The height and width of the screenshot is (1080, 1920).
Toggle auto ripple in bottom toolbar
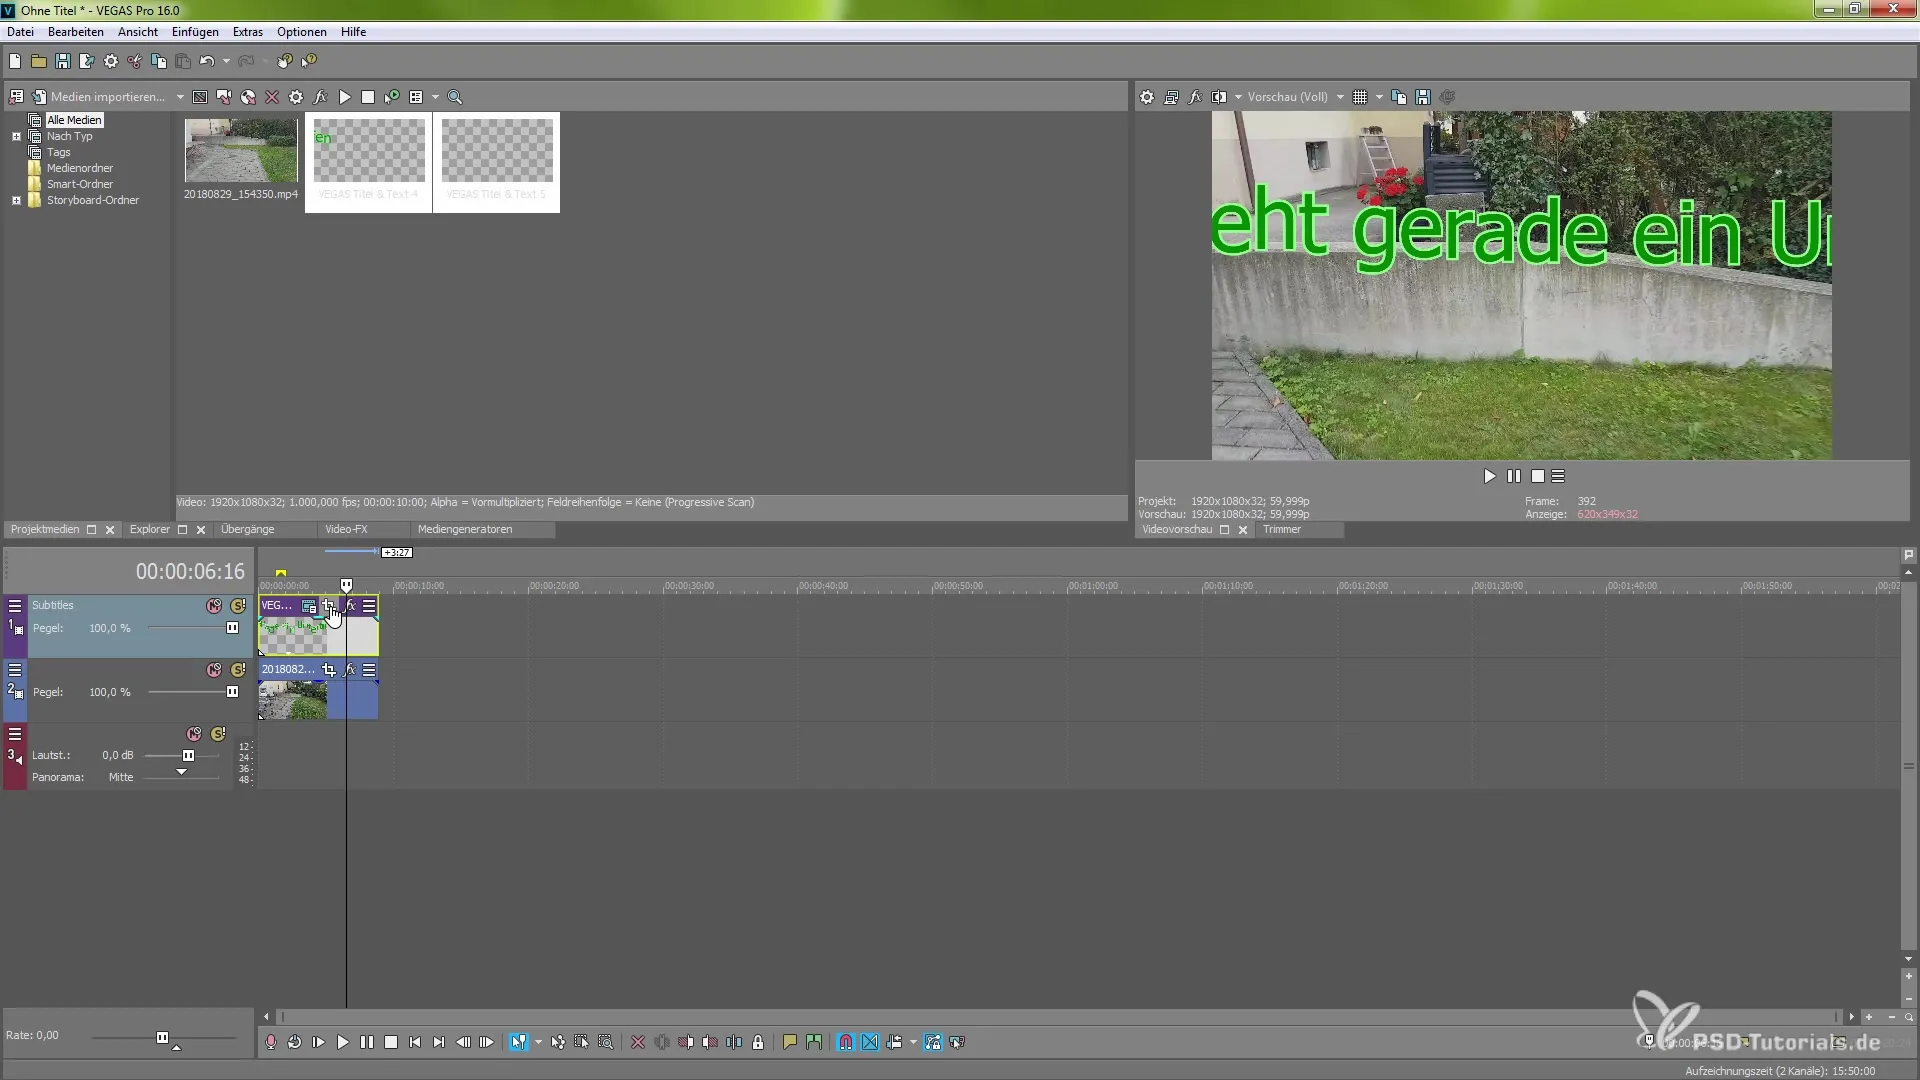click(894, 1042)
